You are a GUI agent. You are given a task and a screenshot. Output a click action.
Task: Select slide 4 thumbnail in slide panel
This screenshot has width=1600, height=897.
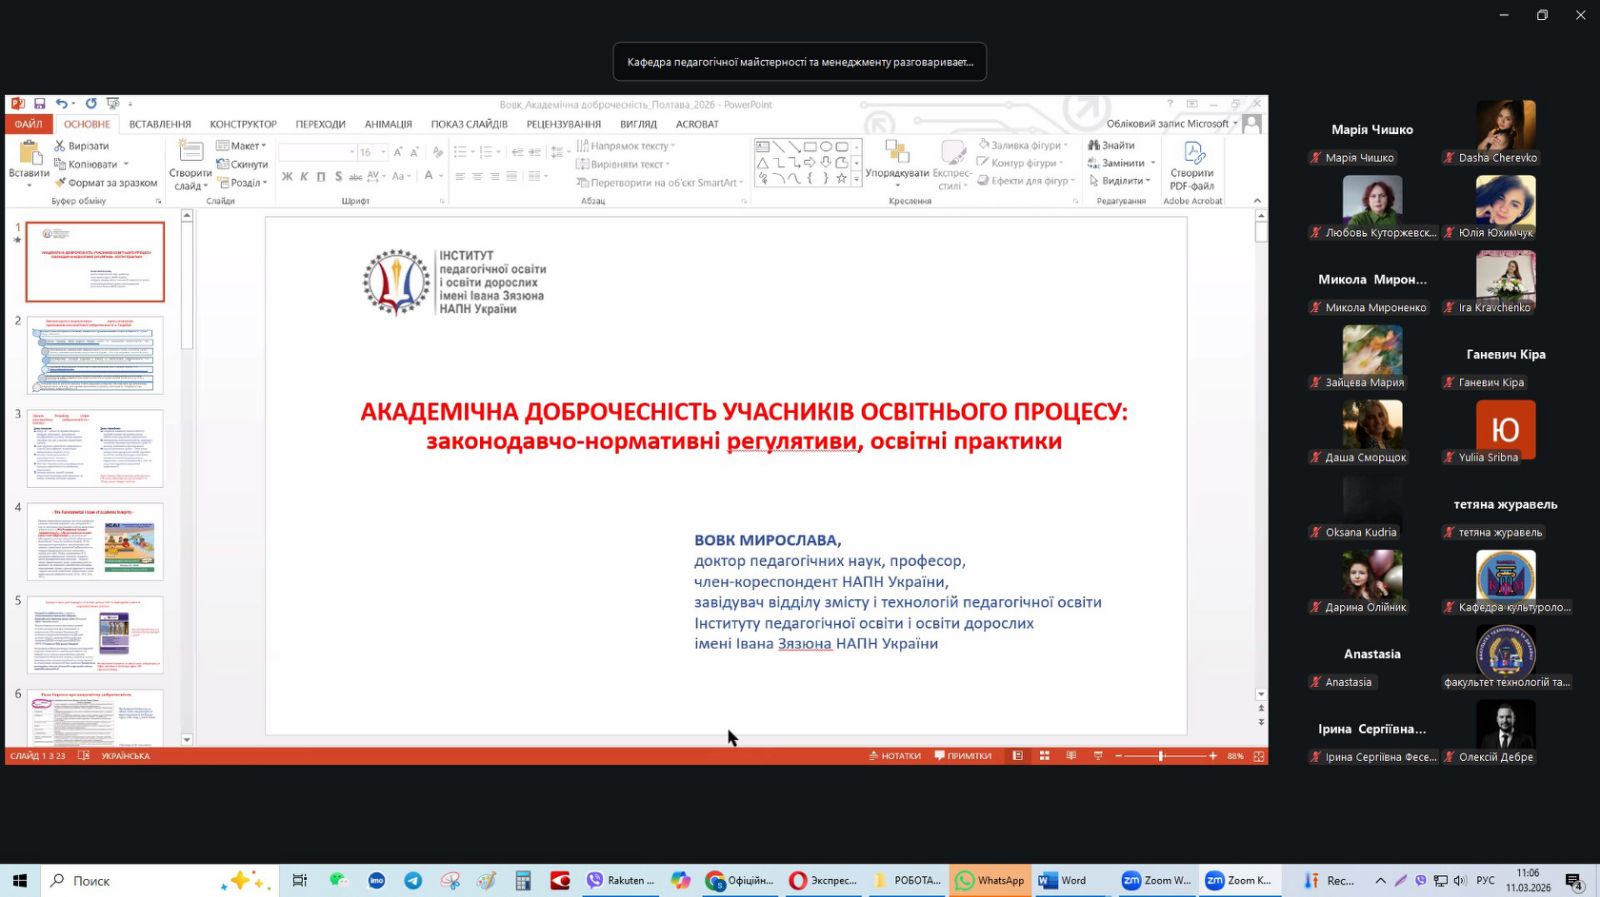(95, 541)
